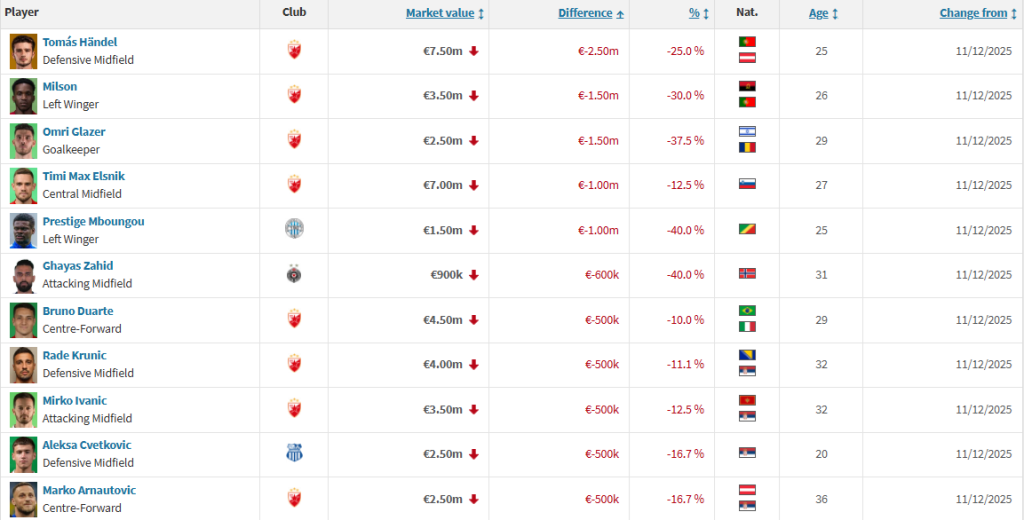Sort table by Market value column
This screenshot has height=520, width=1024.
[440, 13]
